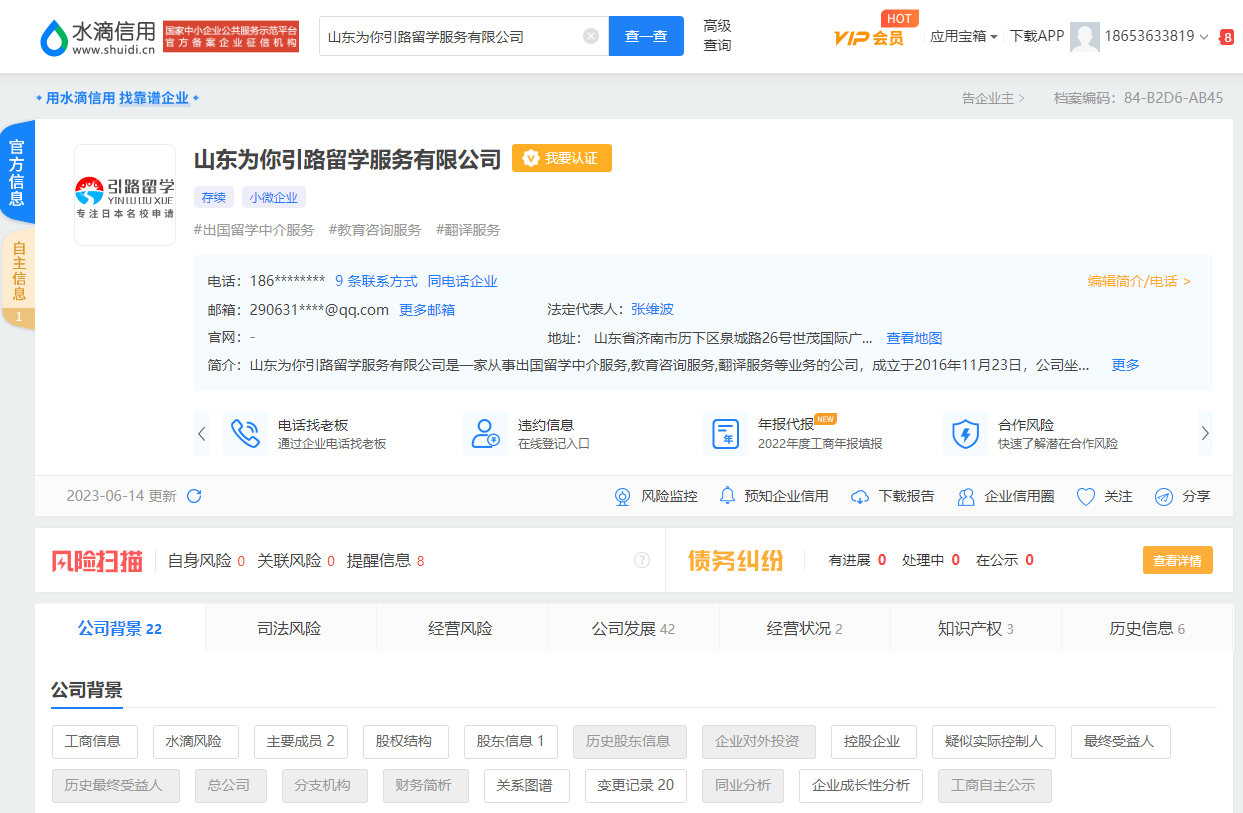Click the 下载报告 cloud icon
This screenshot has height=813, width=1243.
tap(860, 497)
